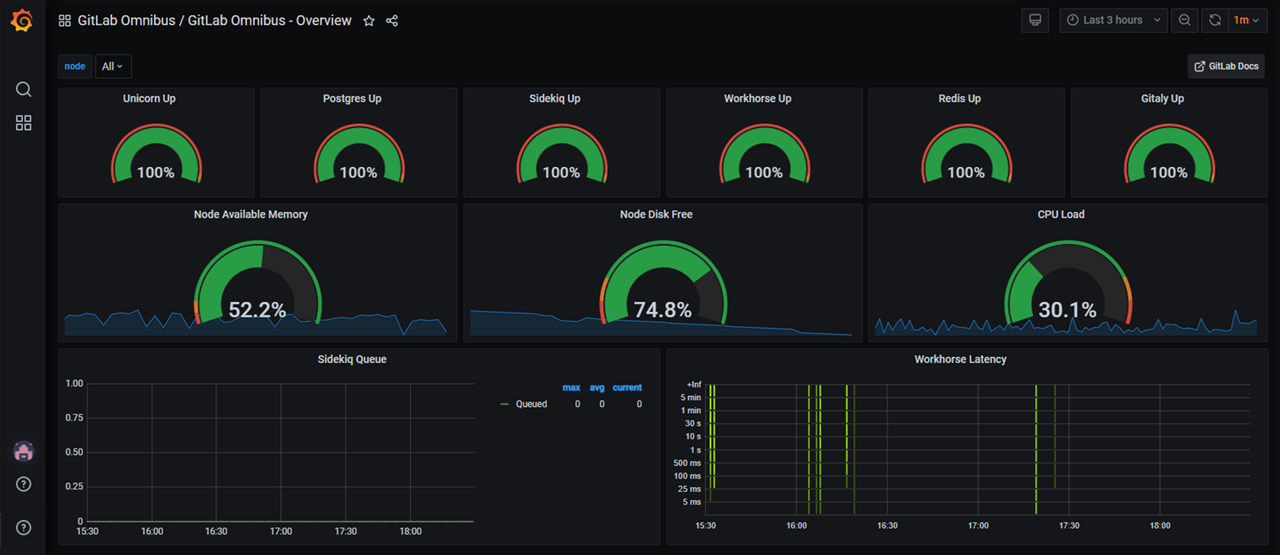Refresh the dashboard now
This screenshot has height=555, width=1280.
(x=1215, y=20)
